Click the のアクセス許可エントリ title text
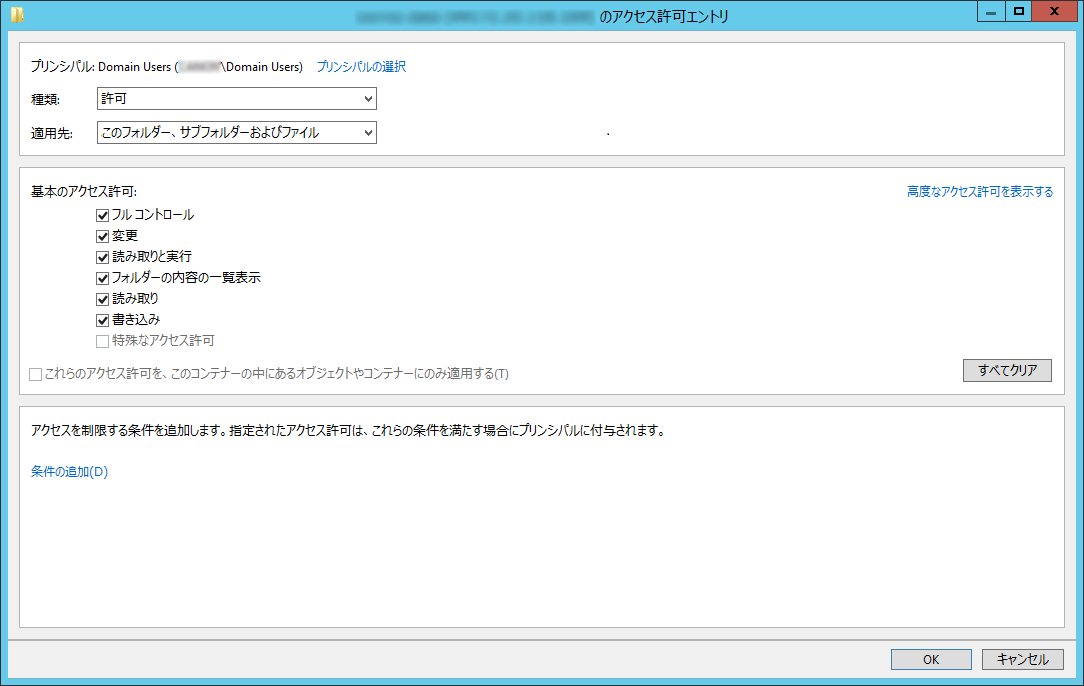 (664, 16)
